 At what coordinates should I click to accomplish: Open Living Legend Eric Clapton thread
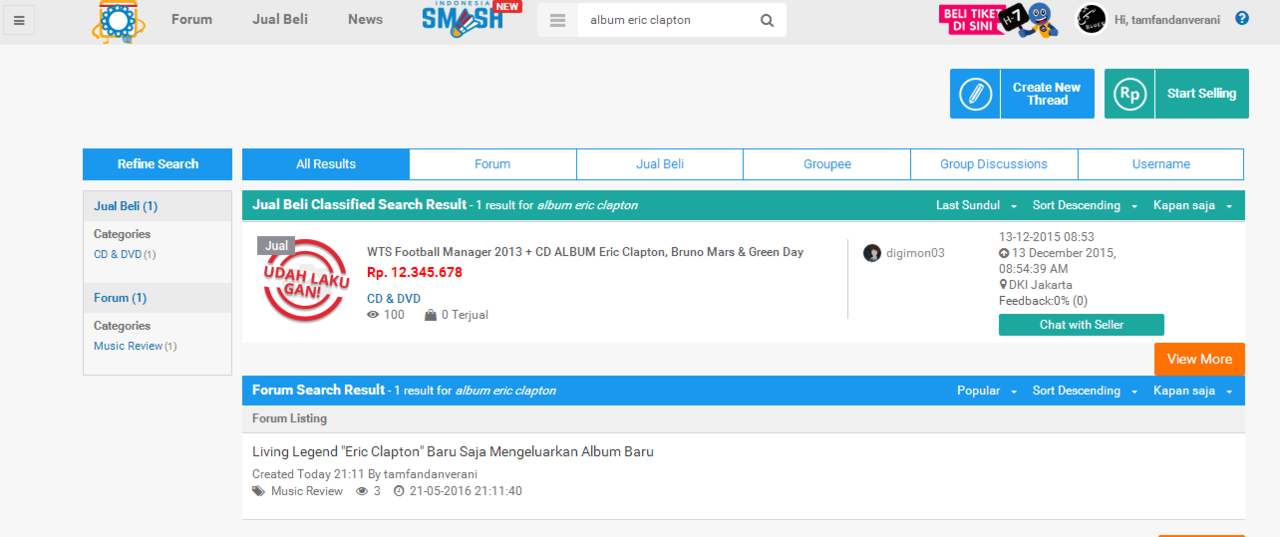click(453, 452)
